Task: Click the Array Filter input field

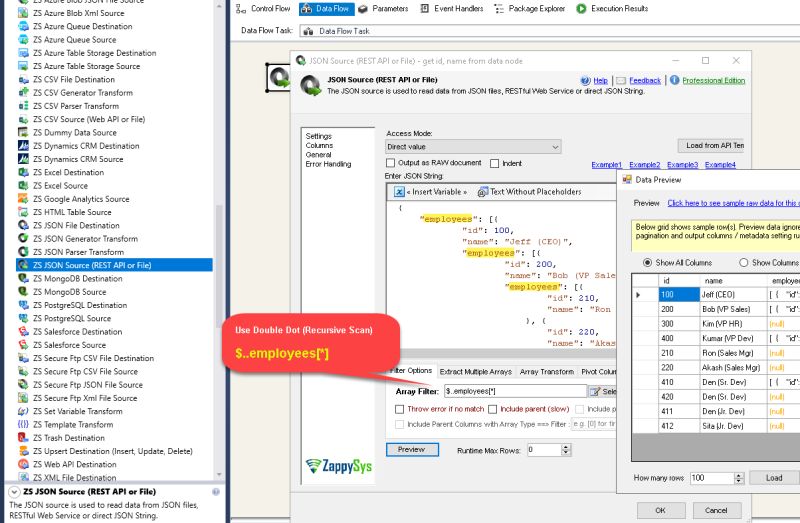Action: [515, 391]
